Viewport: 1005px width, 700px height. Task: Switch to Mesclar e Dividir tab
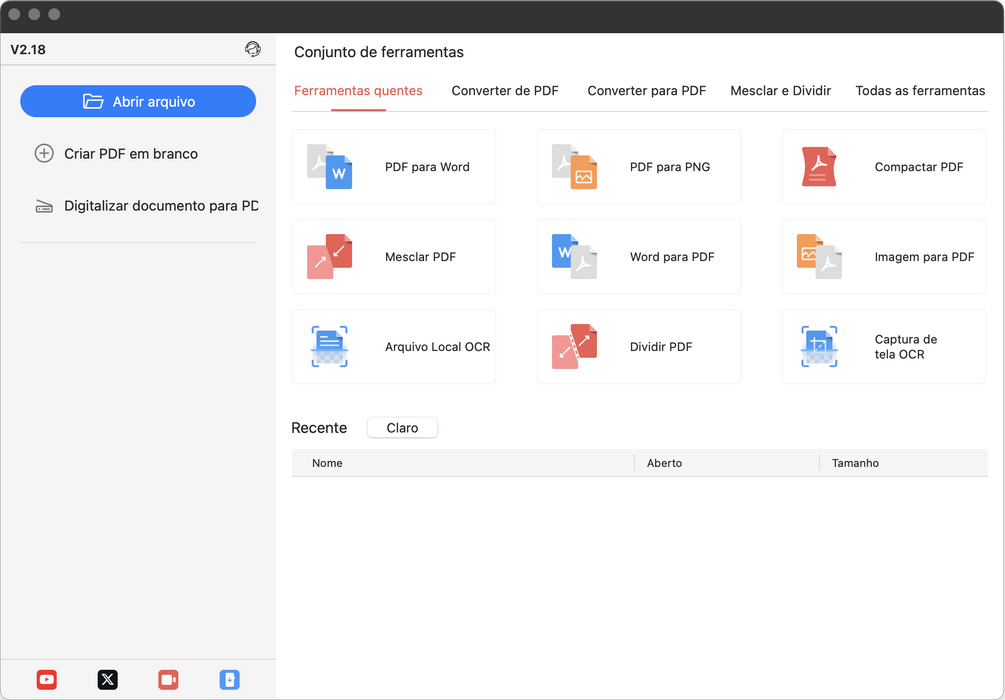point(780,90)
